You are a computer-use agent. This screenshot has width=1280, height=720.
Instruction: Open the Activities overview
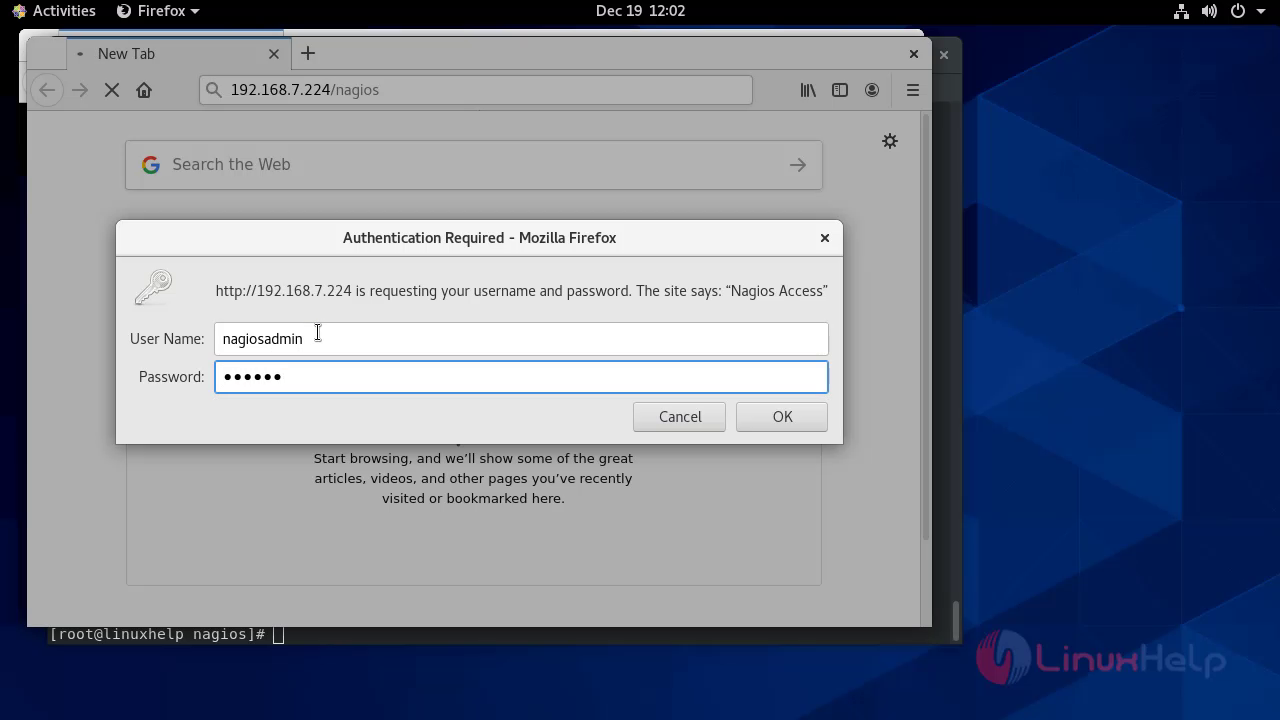(54, 11)
